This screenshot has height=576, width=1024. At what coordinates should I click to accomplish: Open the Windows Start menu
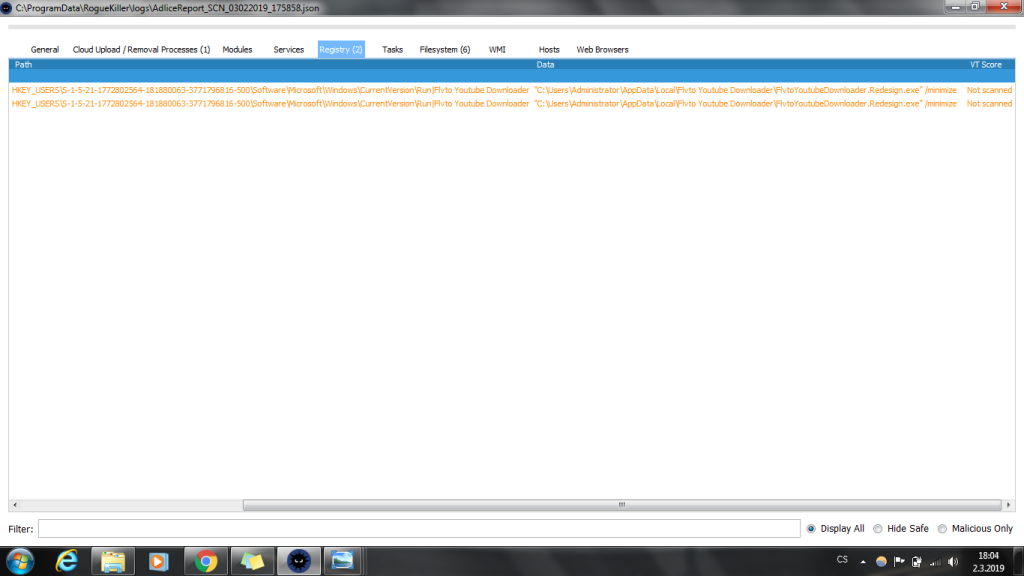(x=20, y=562)
